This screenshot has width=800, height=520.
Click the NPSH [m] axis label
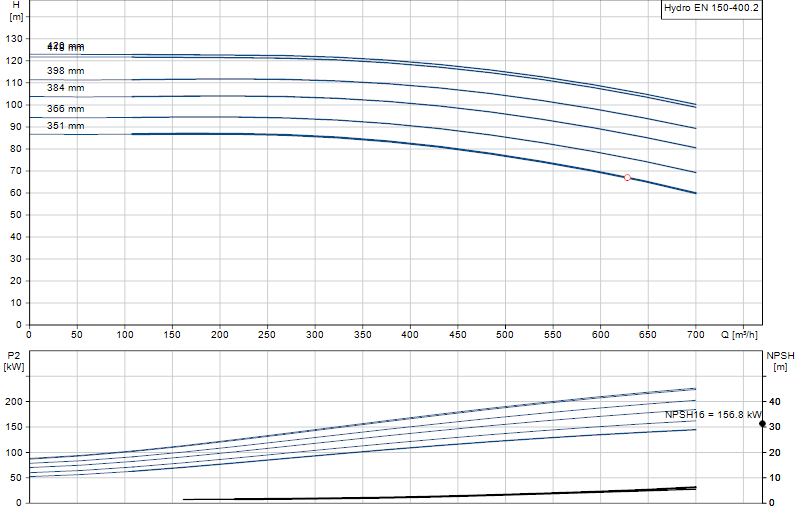780,361
